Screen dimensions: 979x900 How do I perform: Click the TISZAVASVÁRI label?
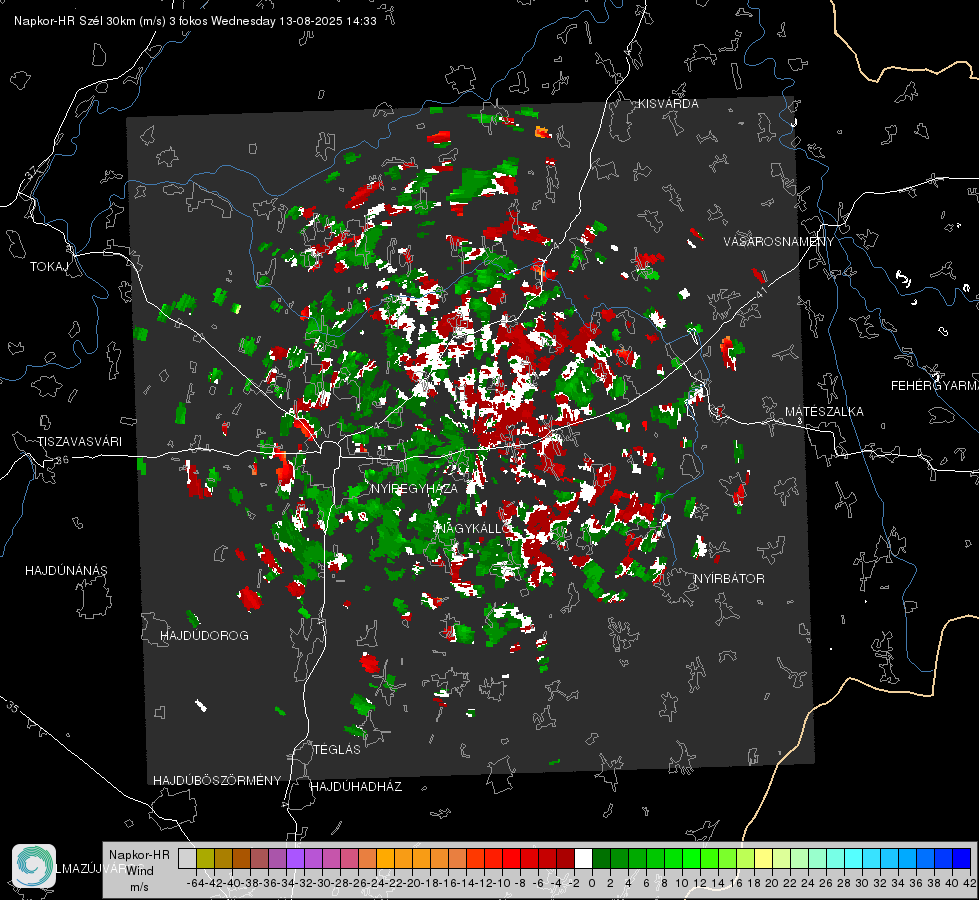(80, 442)
